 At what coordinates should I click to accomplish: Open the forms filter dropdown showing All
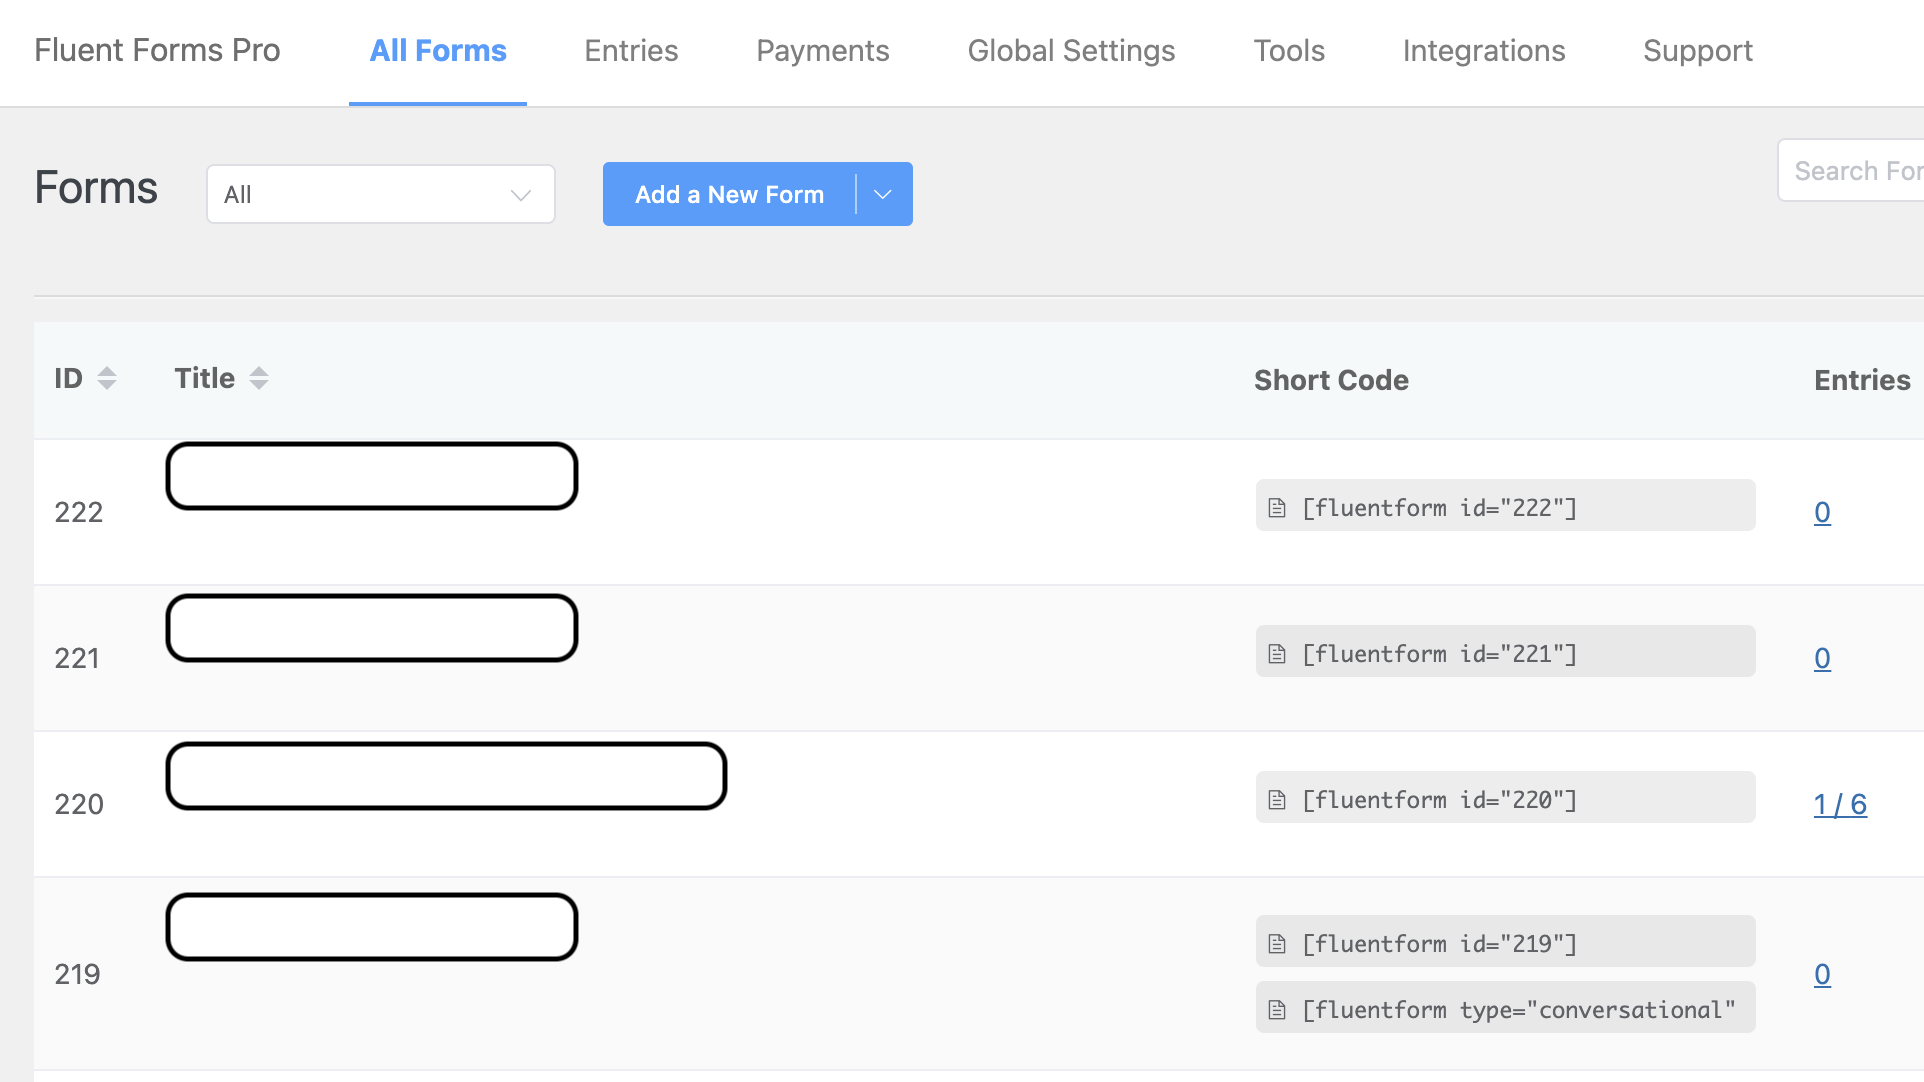pyautogui.click(x=380, y=194)
